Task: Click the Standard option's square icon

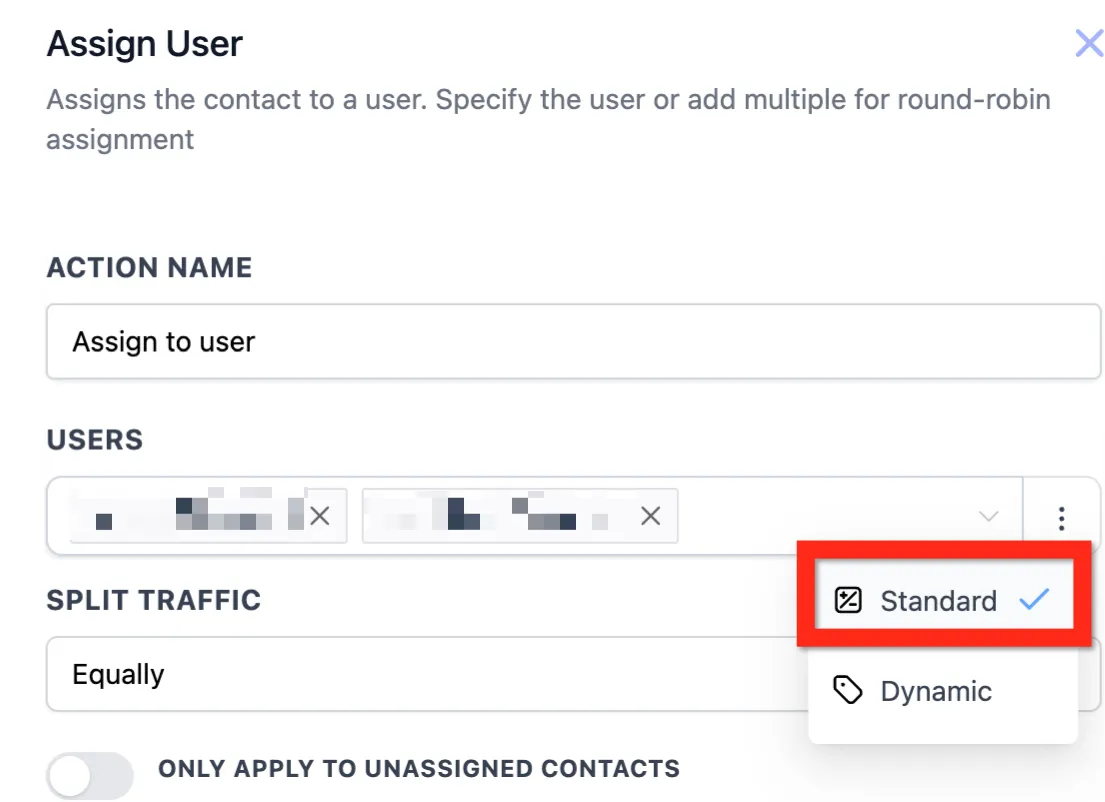Action: [x=848, y=600]
